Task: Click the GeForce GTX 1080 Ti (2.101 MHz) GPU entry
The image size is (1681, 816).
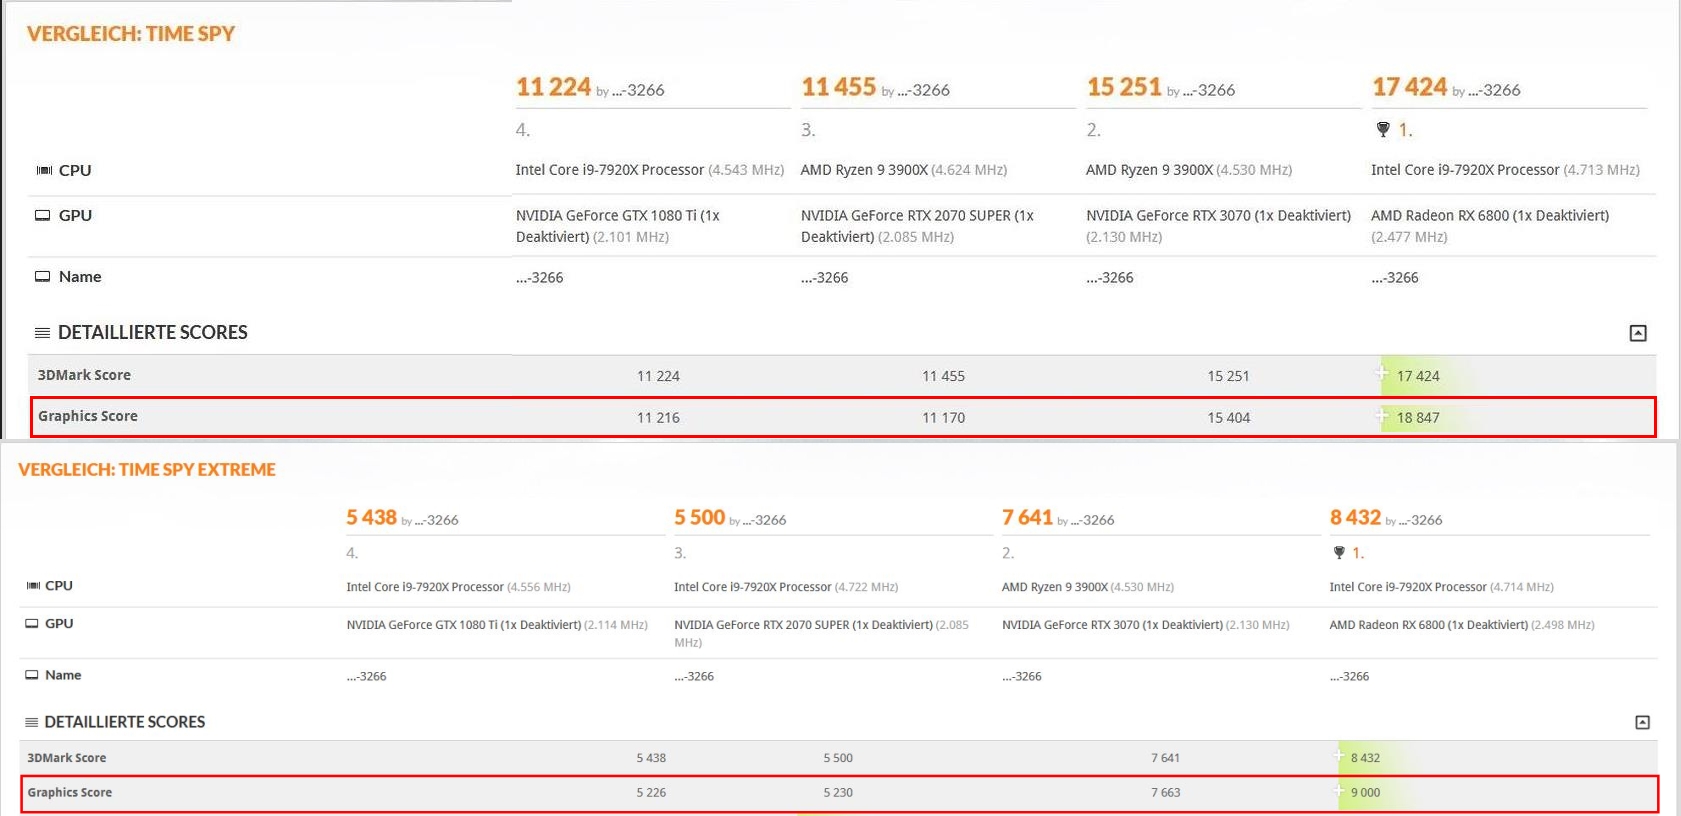Action: coord(618,226)
